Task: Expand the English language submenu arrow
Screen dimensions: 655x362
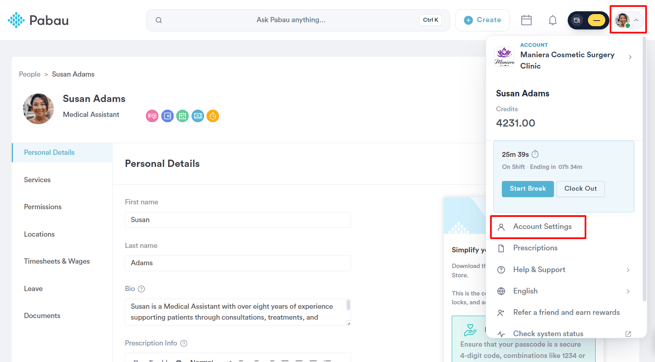Action: pos(628,291)
